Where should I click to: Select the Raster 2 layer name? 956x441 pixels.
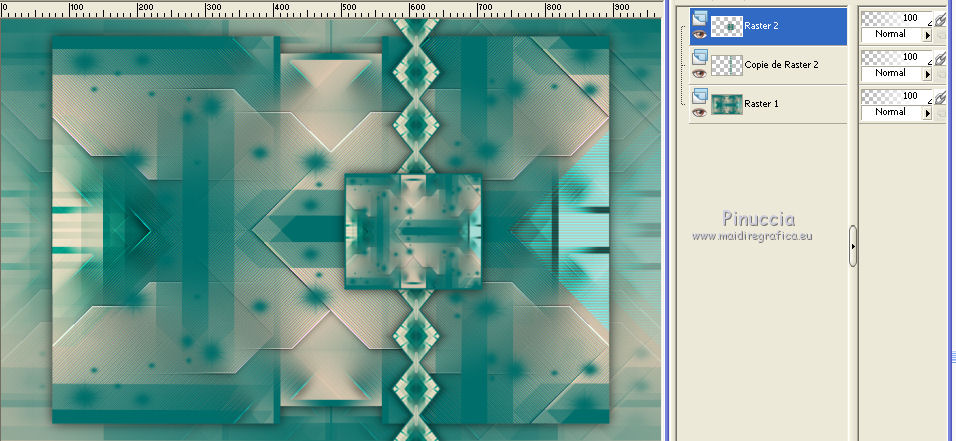tap(761, 26)
